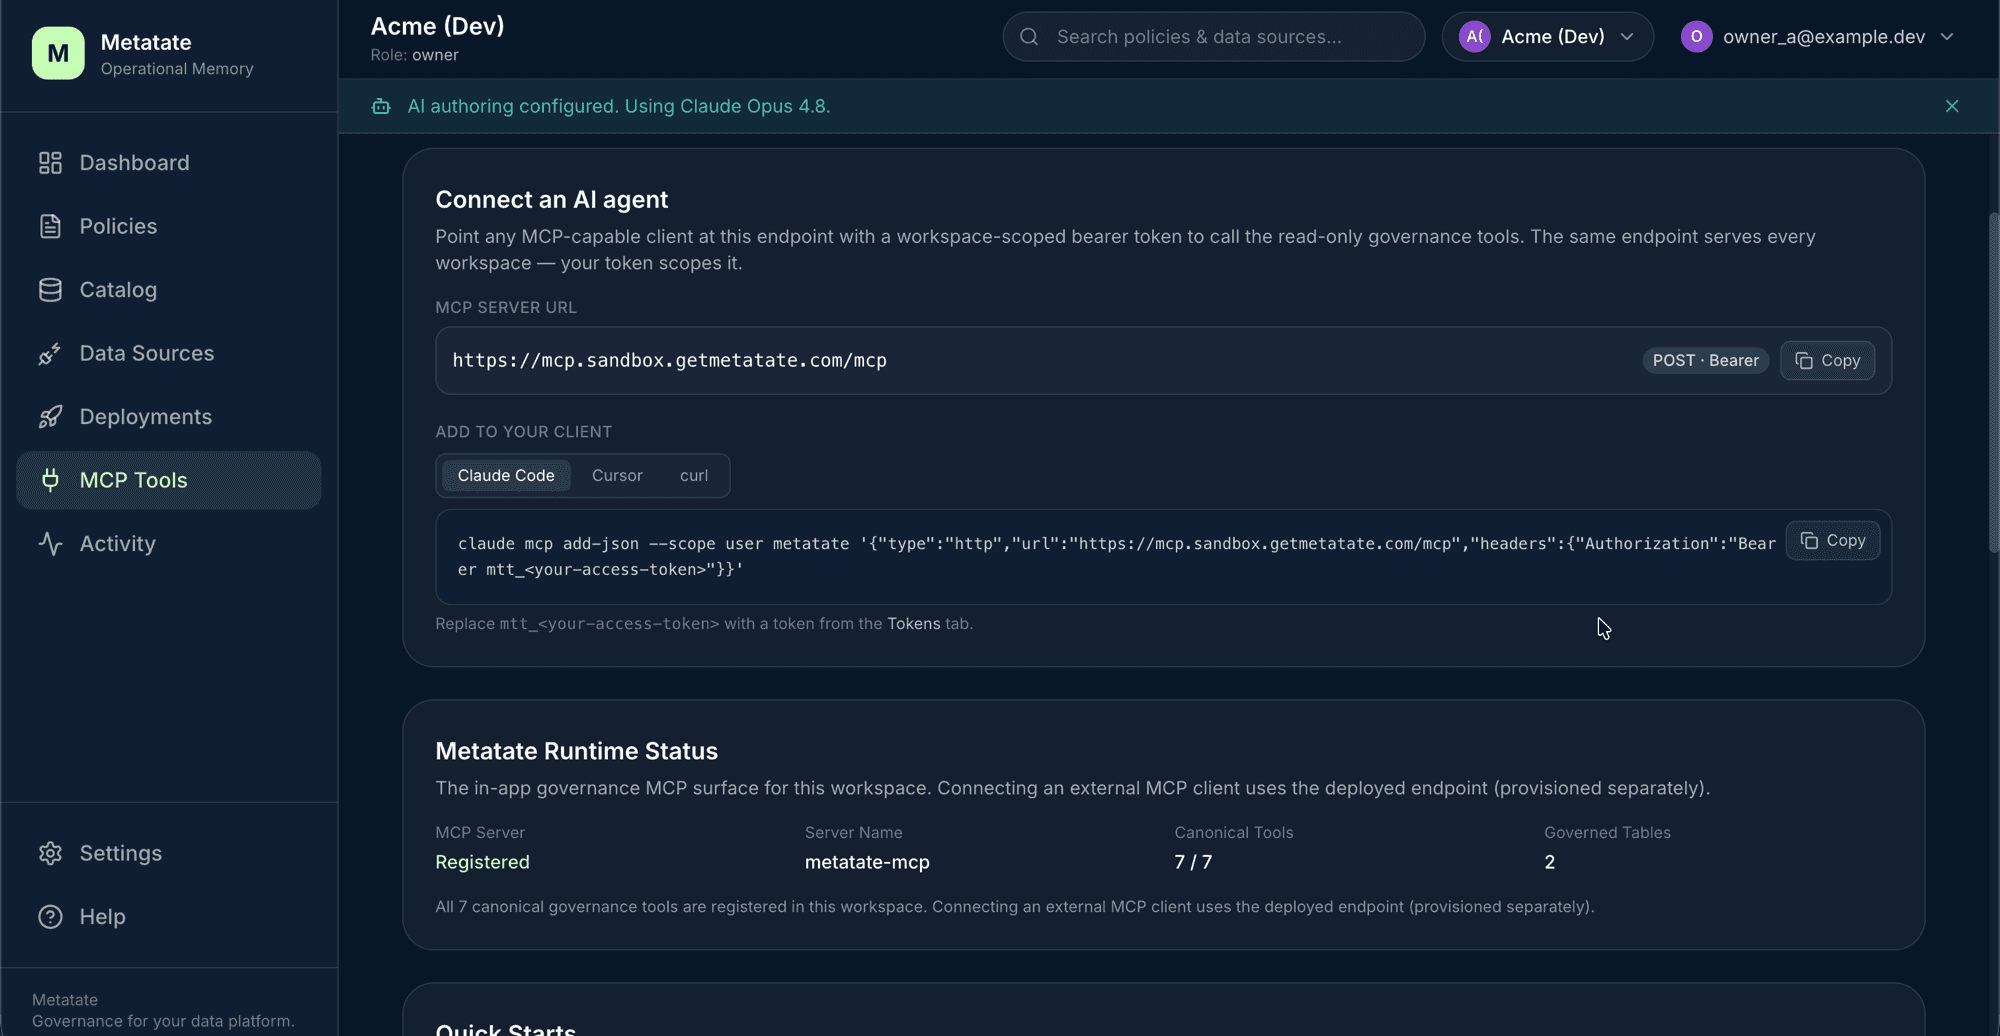
Task: Click the MCP server URL text
Action: (669, 361)
